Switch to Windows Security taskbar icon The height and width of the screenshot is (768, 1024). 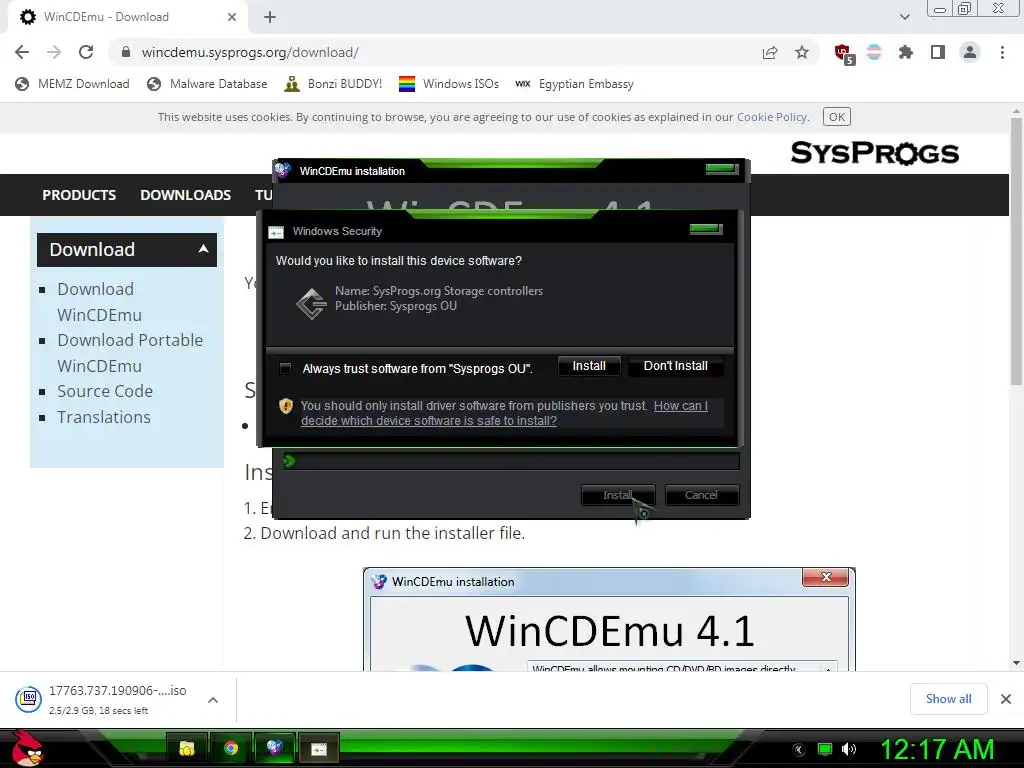click(319, 748)
